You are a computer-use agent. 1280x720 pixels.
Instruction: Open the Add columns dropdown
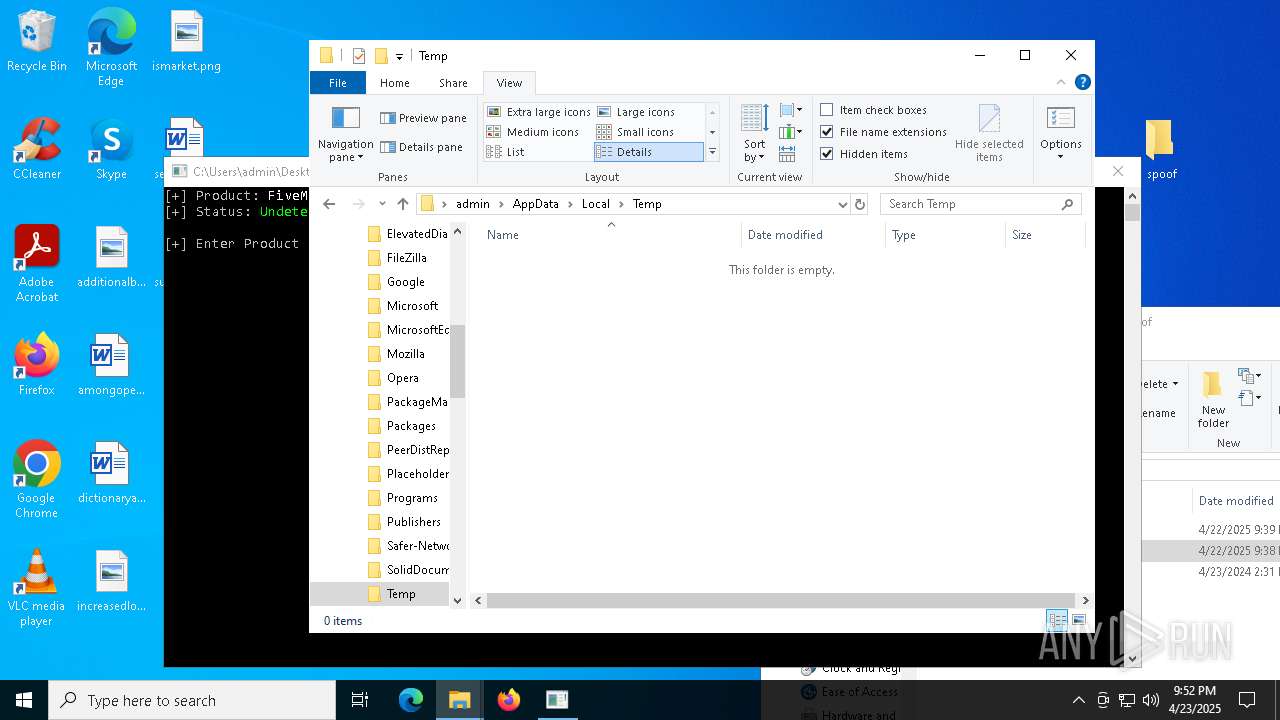tap(791, 132)
